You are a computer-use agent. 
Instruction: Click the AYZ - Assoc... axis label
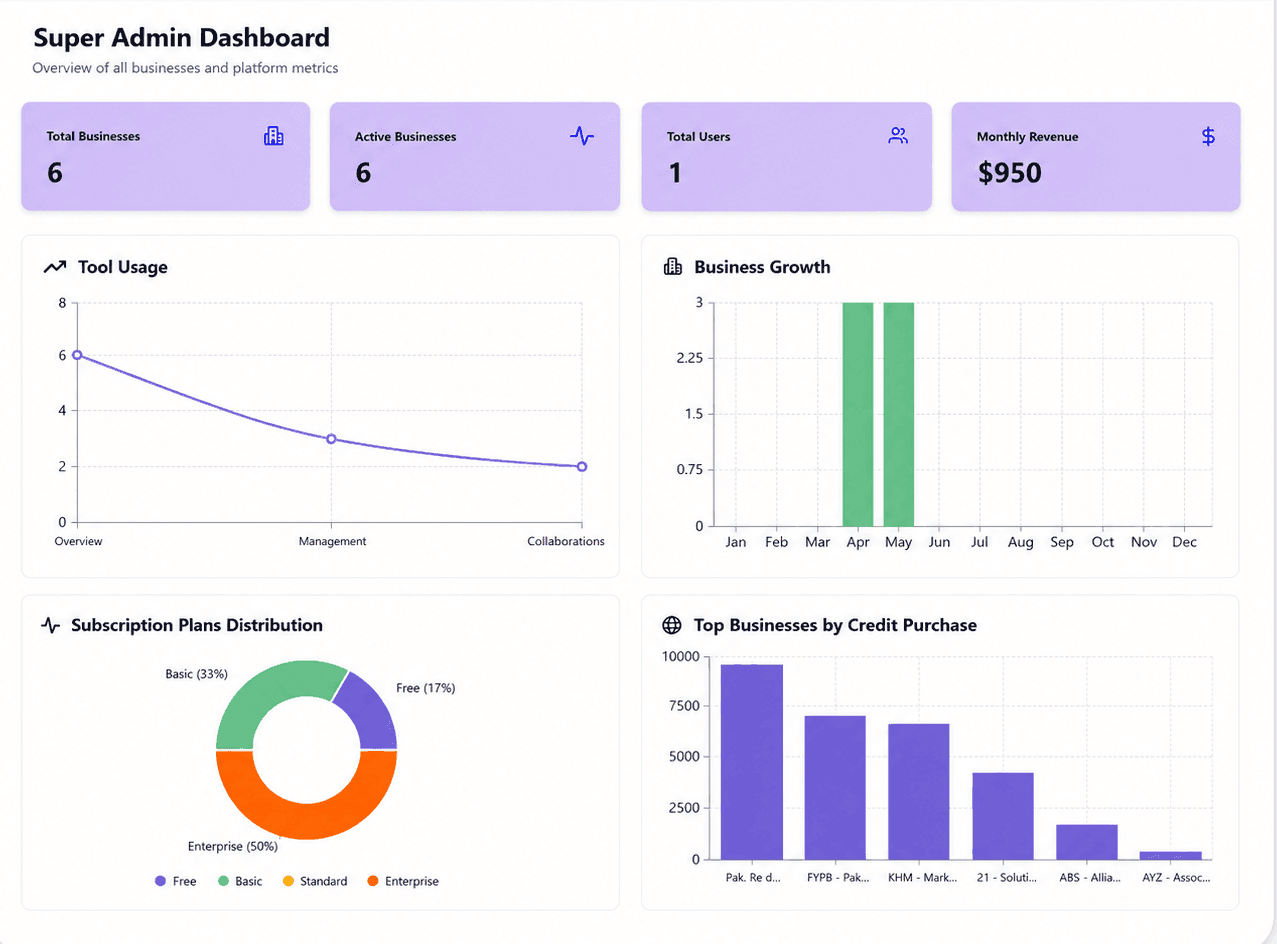[1176, 878]
